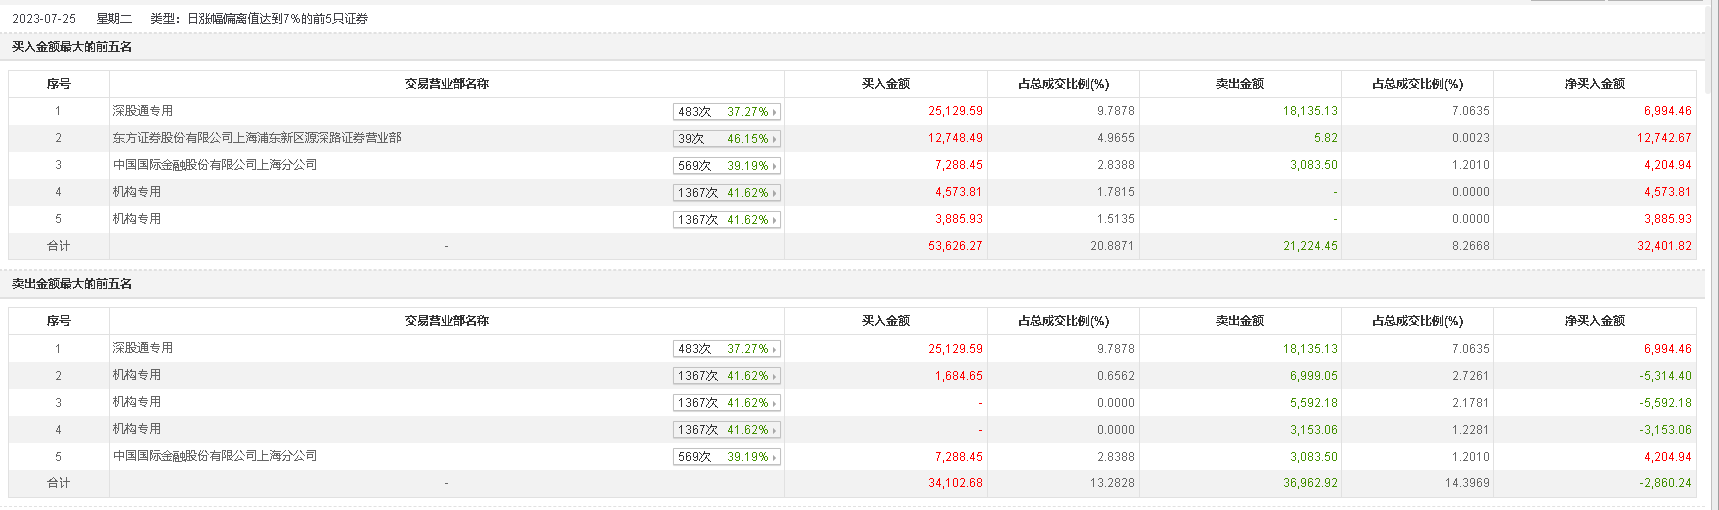Image resolution: width=1719 pixels, height=510 pixels.
Task: Open 中国国际金融股份有限公司上海分公司 in buy table
Action: (x=215, y=165)
